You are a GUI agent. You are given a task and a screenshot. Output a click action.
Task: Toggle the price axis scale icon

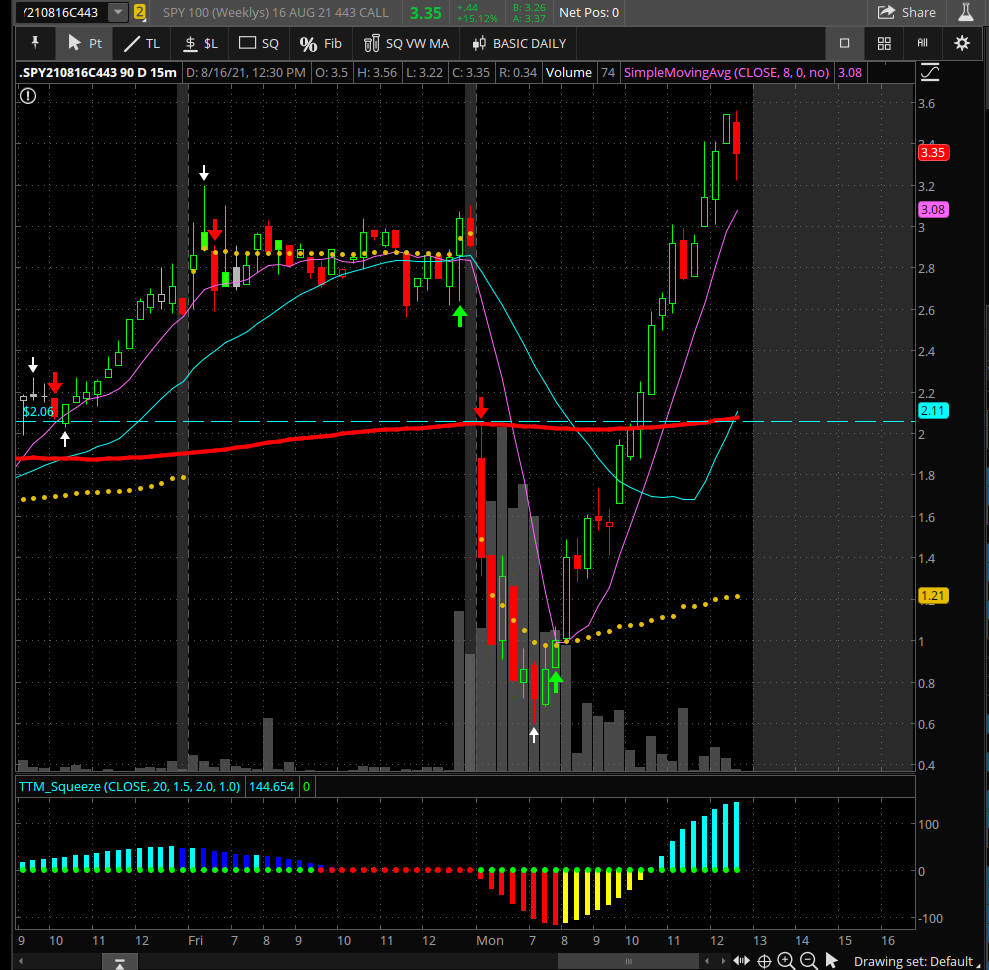coord(930,72)
